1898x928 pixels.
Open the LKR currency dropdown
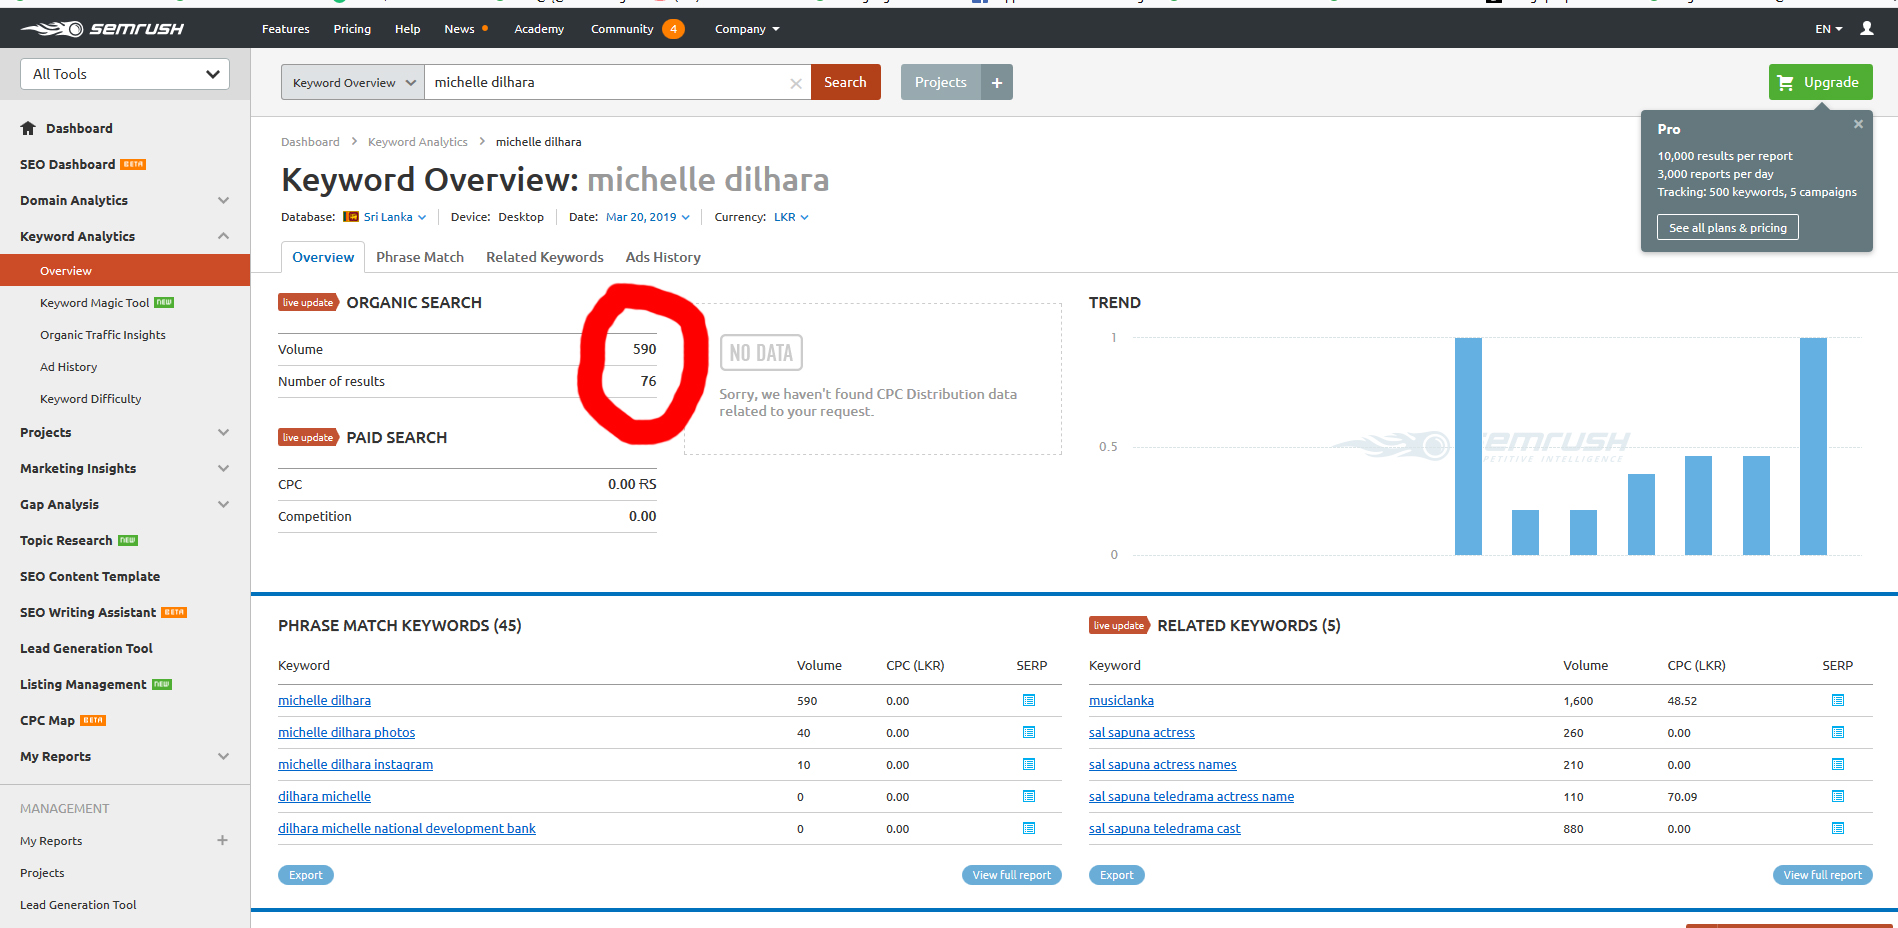pos(790,217)
